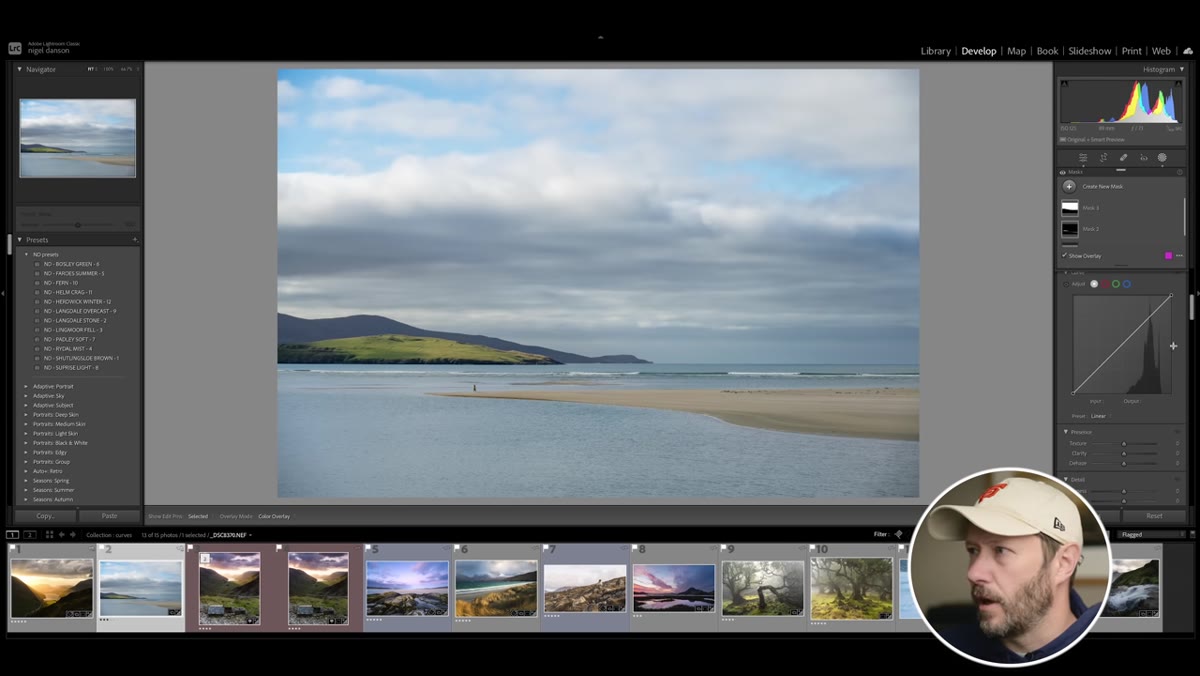Click the magenta overlay color swatch
Image resolution: width=1200 pixels, height=676 pixels.
point(1167,256)
